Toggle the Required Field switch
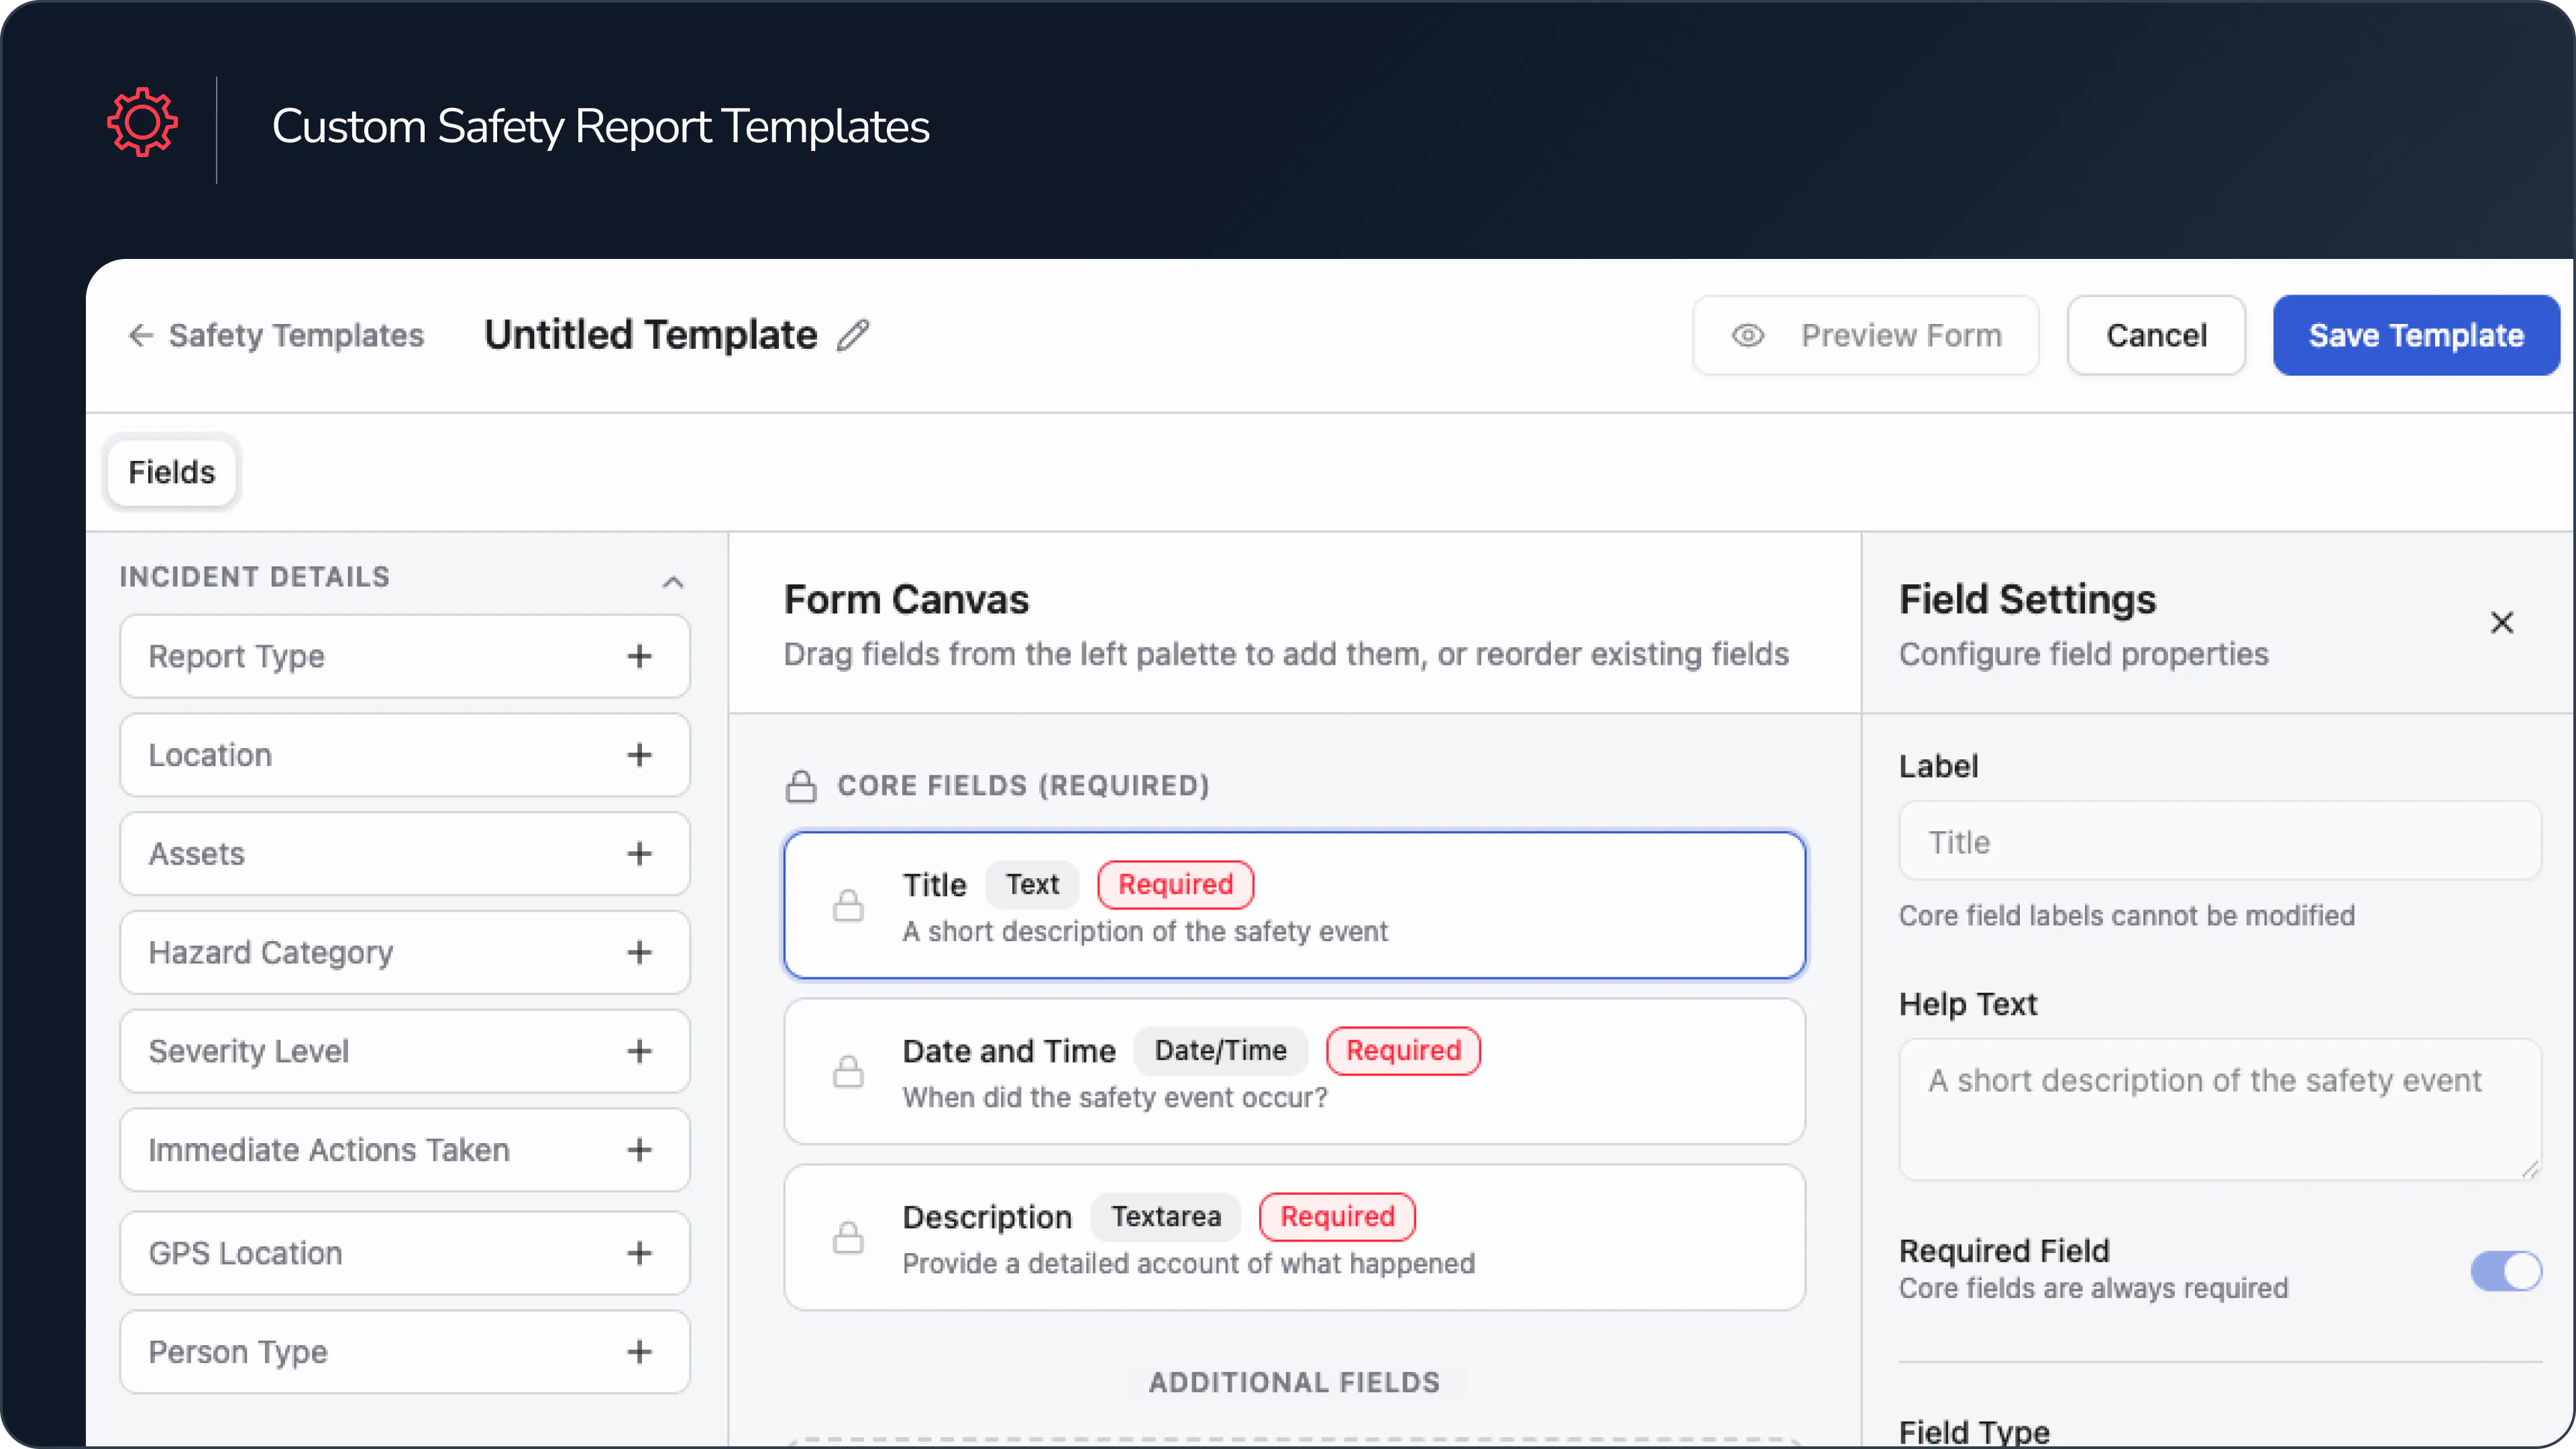This screenshot has width=2576, height=1449. (2504, 1271)
